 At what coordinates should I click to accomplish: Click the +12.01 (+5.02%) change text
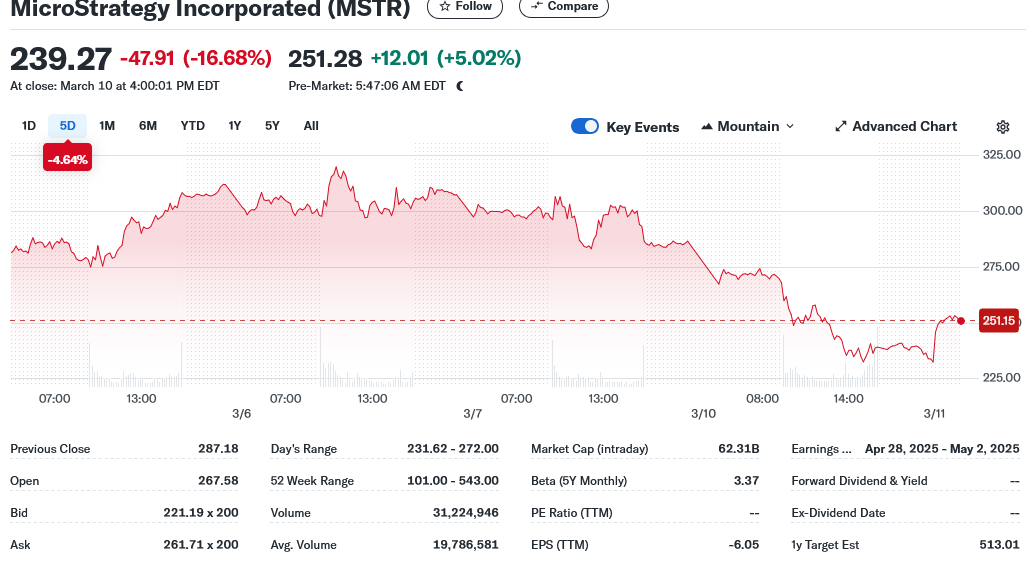pos(446,59)
